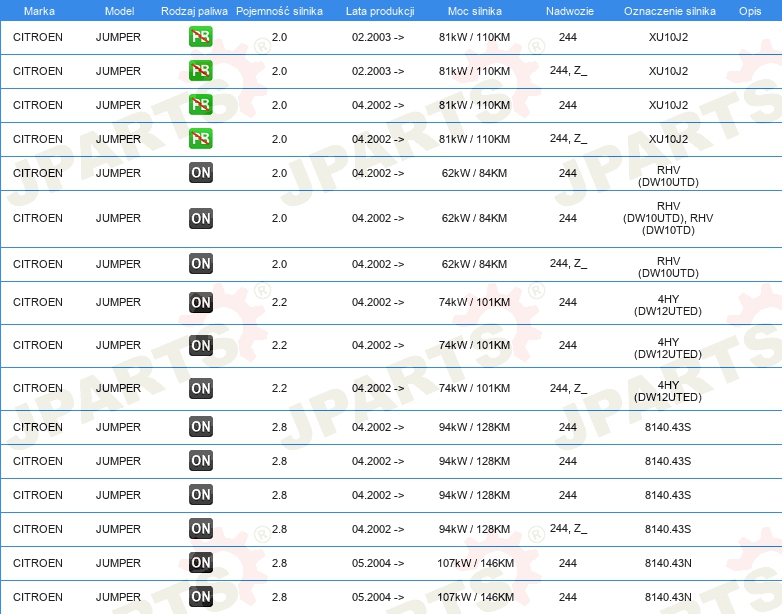The width and height of the screenshot is (782, 614).
Task: Click the Nadwozie column header
Action: 570,11
